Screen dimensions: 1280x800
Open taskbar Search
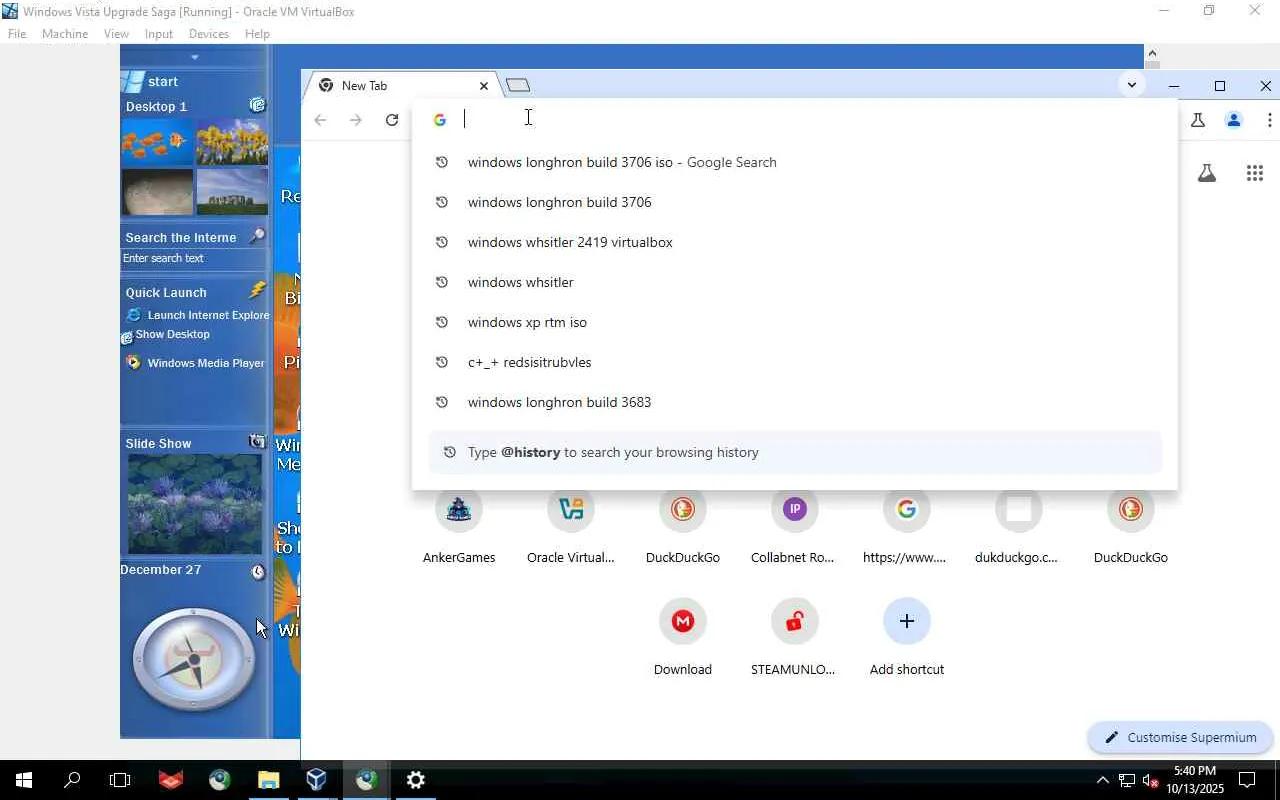coord(72,780)
